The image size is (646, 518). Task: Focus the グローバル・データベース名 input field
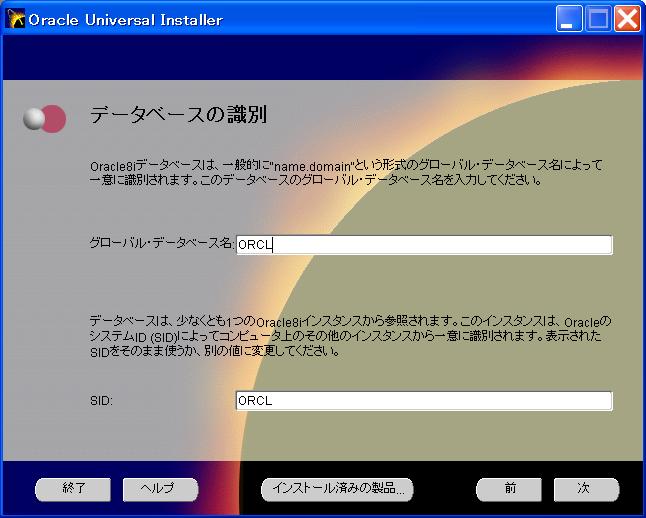[x=424, y=245]
